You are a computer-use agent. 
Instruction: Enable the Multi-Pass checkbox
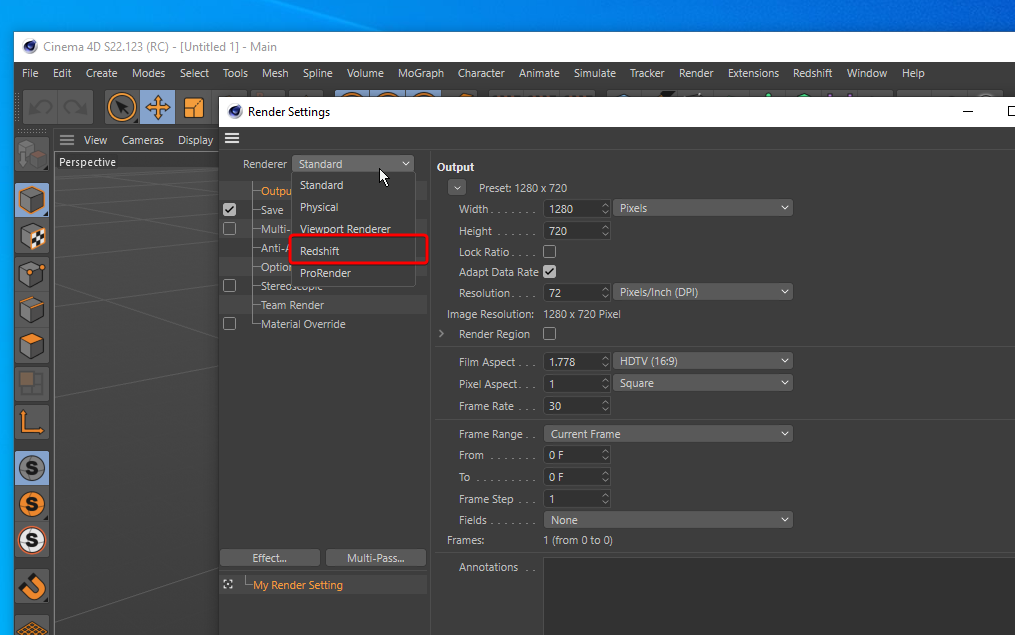(230, 228)
